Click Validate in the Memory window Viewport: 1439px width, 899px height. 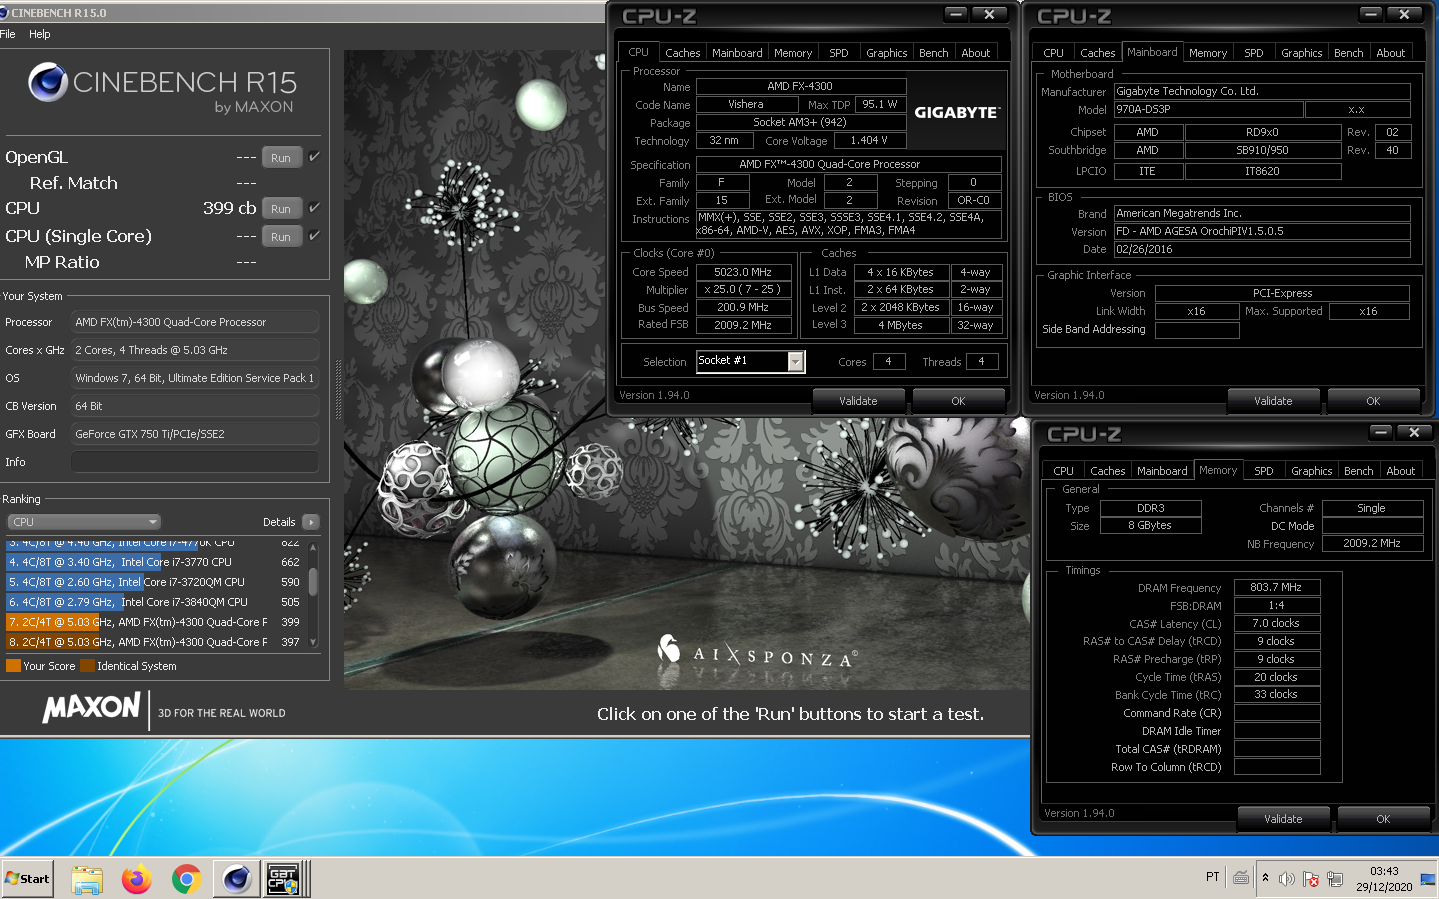pos(1283,819)
